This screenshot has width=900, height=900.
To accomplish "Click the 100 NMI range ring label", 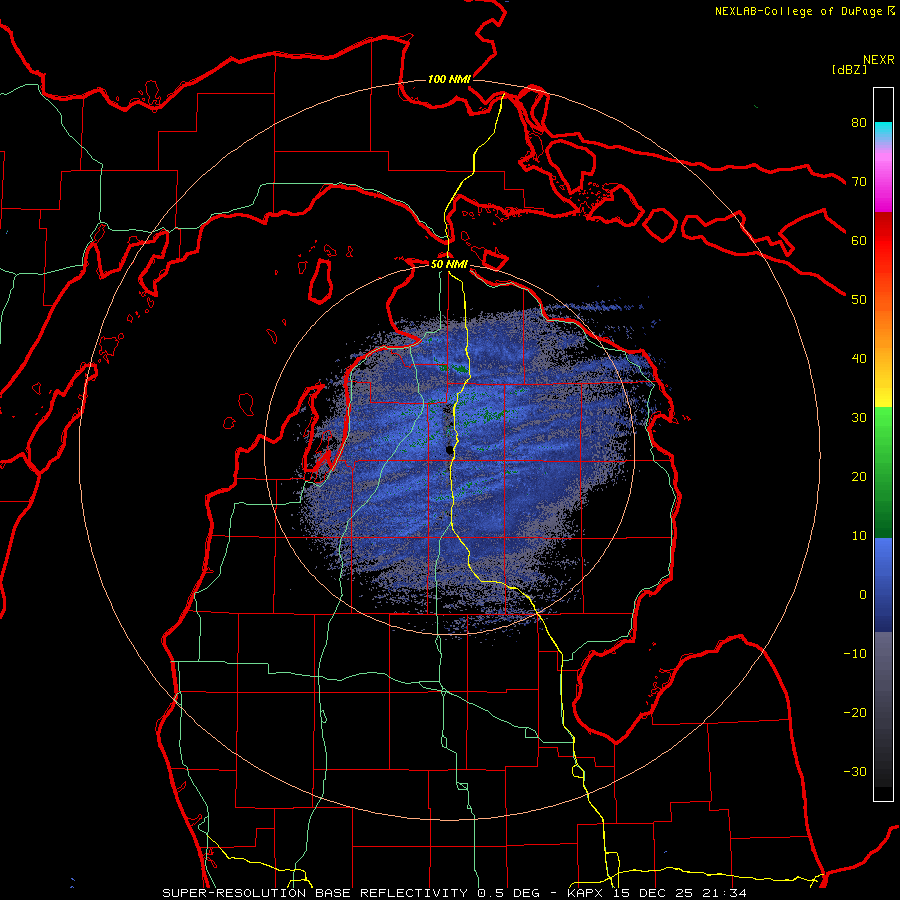I will pos(449,79).
